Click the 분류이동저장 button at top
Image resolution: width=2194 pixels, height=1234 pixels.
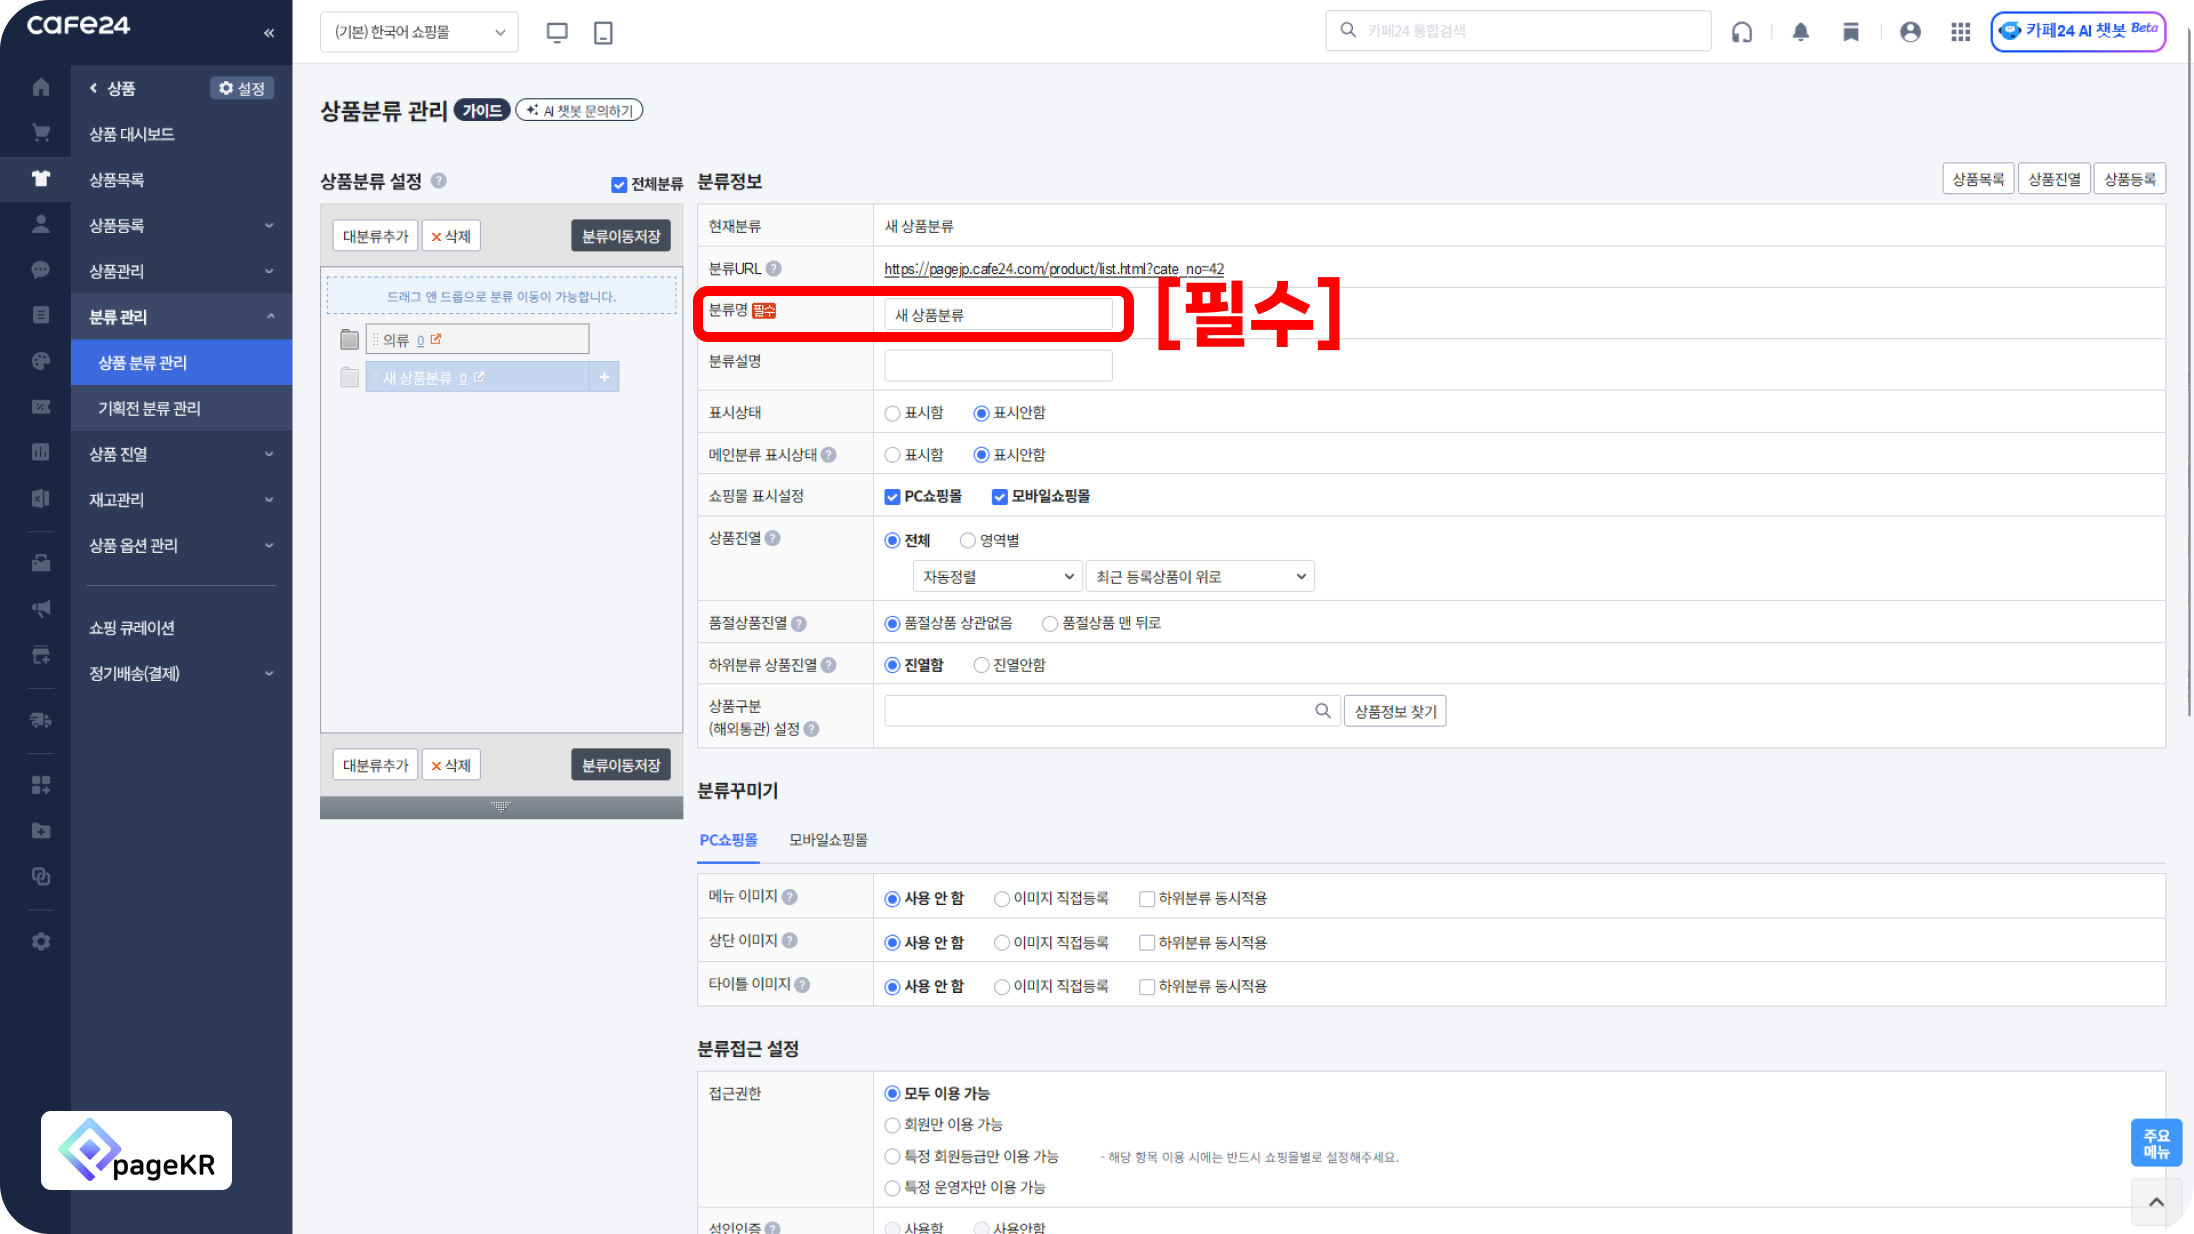pyautogui.click(x=621, y=236)
